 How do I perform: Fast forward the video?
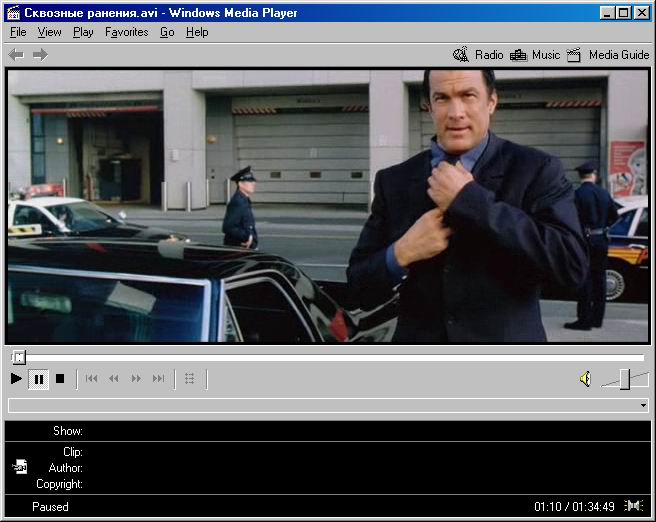136,379
